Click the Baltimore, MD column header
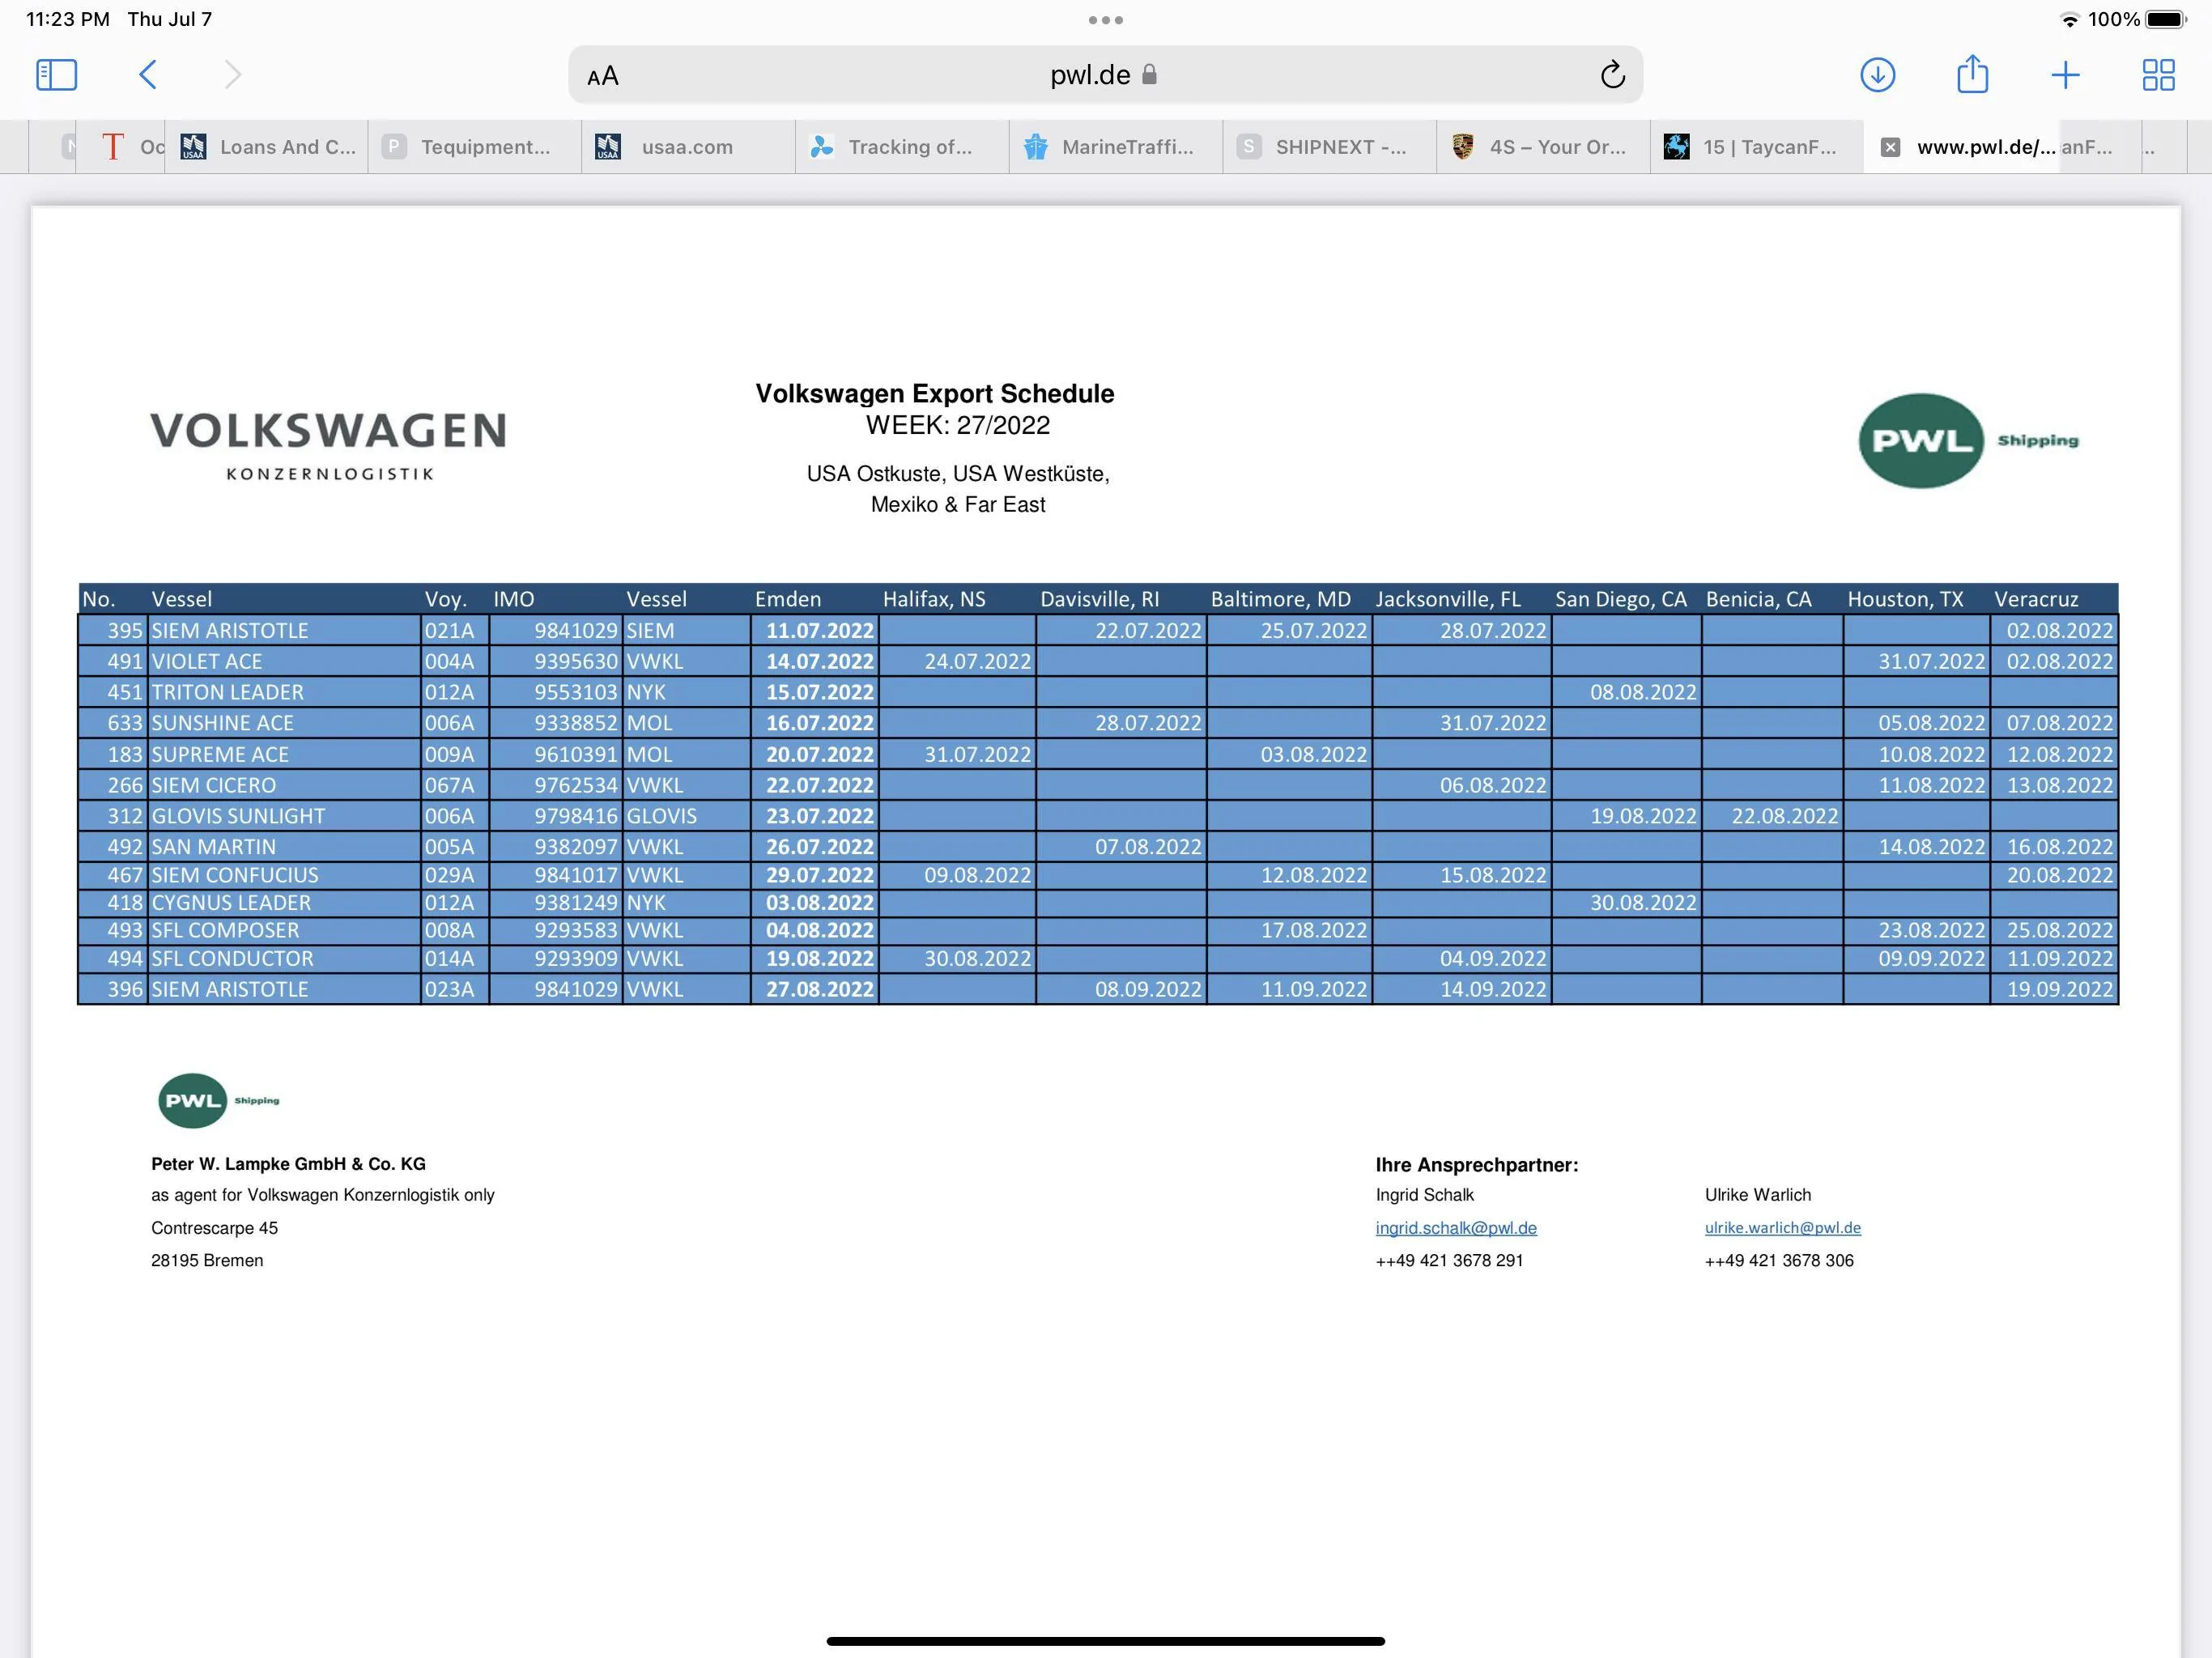2212x1658 pixels. point(1281,599)
